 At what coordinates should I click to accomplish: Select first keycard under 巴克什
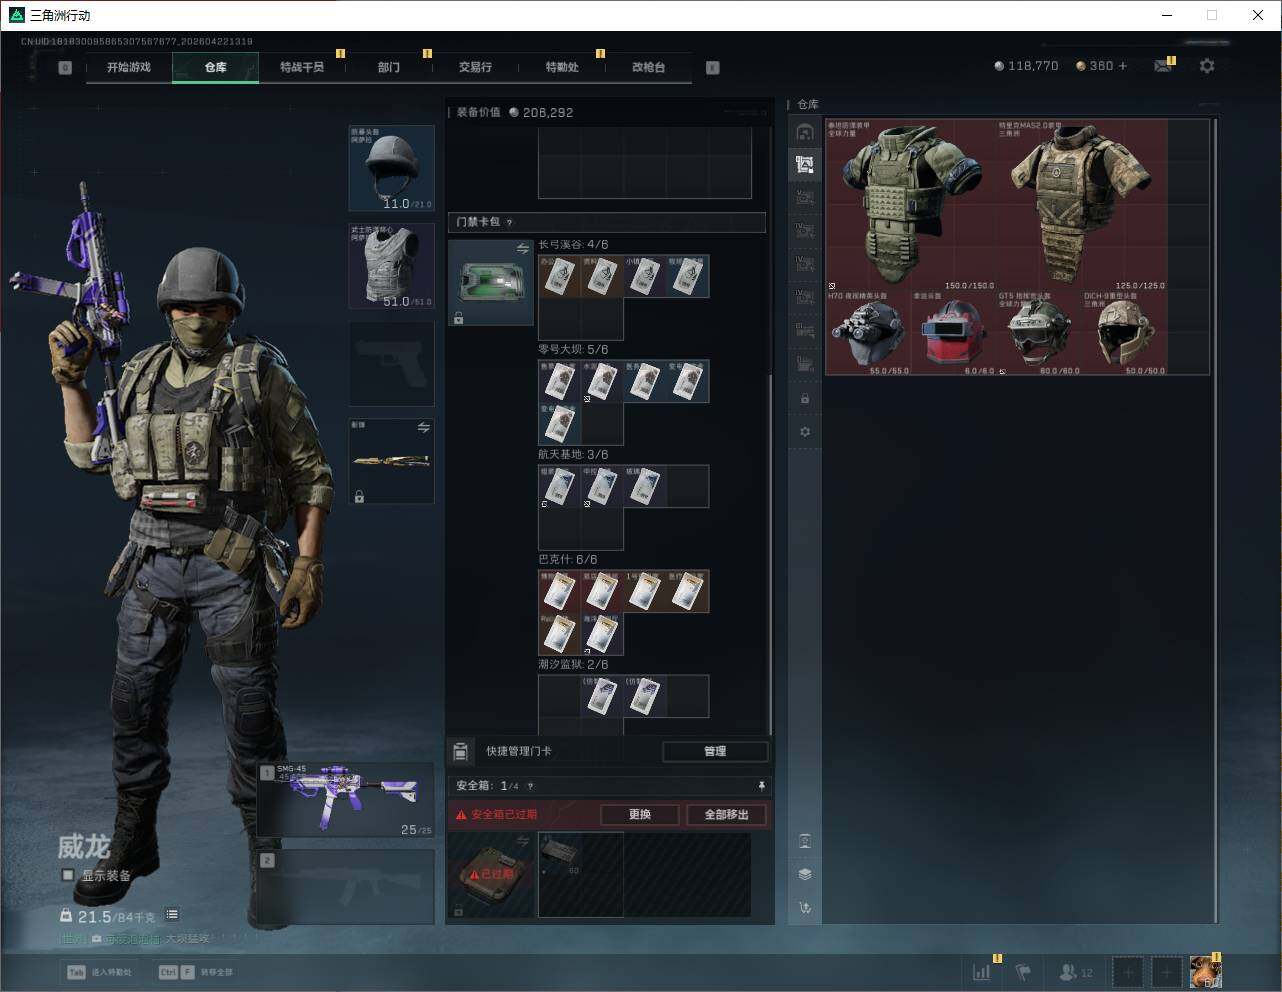point(560,591)
